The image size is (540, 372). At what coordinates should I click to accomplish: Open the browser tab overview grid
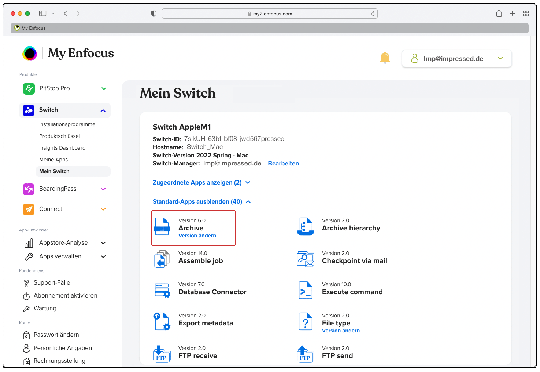[526, 13]
